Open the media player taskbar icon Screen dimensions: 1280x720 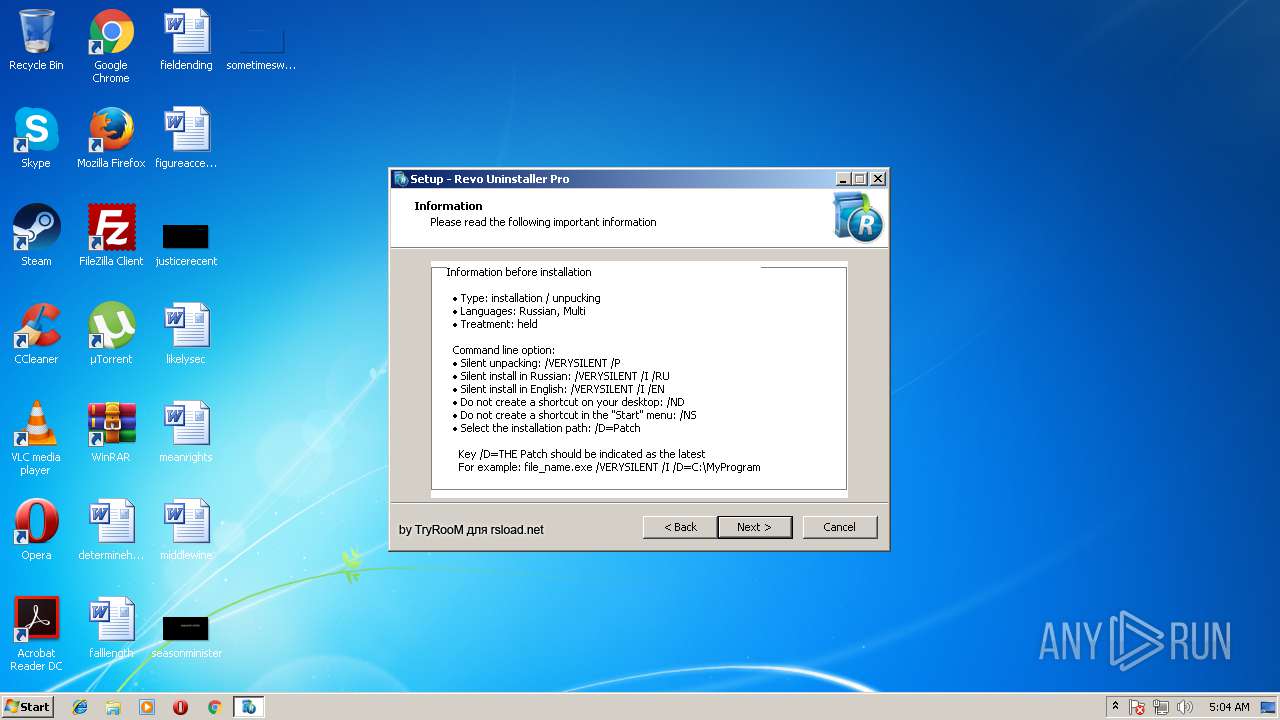[147, 707]
